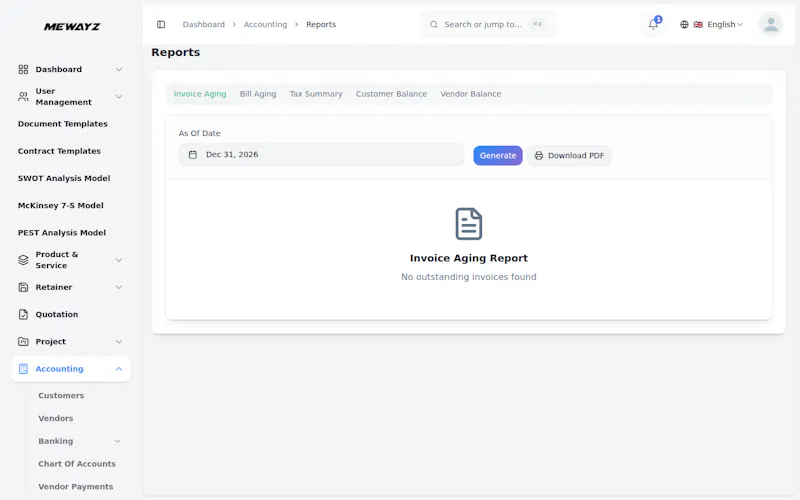Go to Dashboard breadcrumb

[204, 24]
